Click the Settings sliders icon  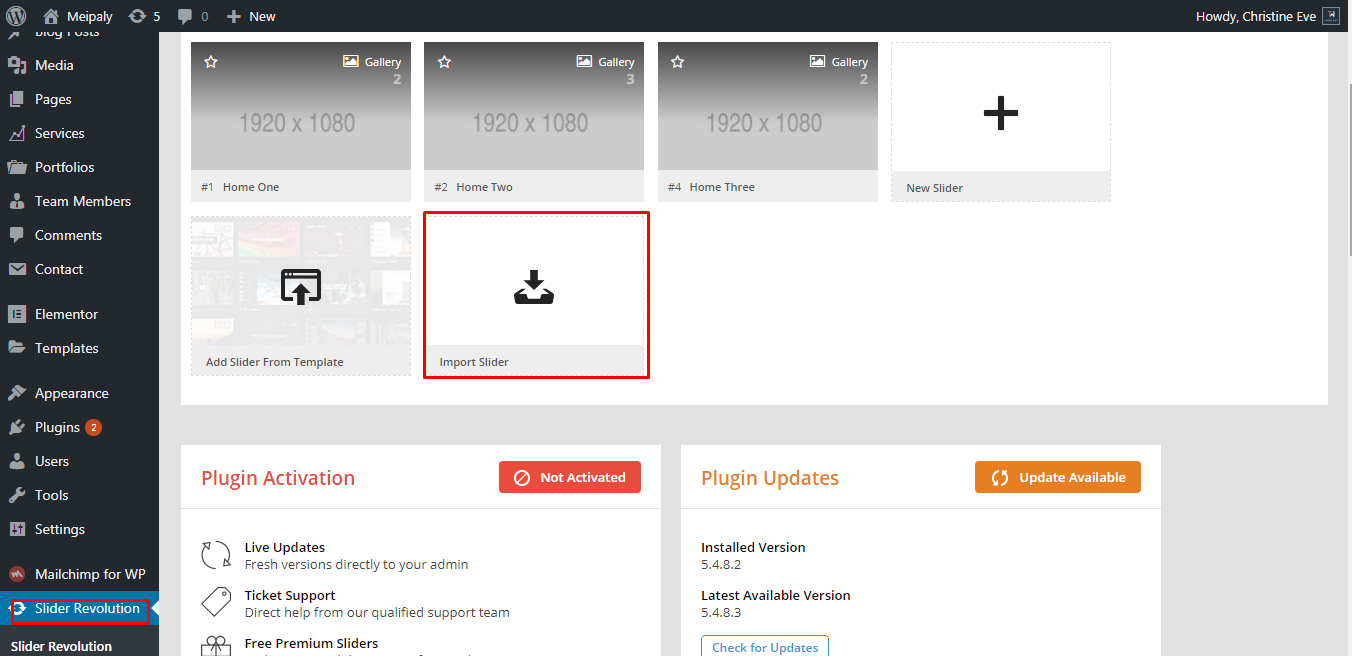[17, 529]
